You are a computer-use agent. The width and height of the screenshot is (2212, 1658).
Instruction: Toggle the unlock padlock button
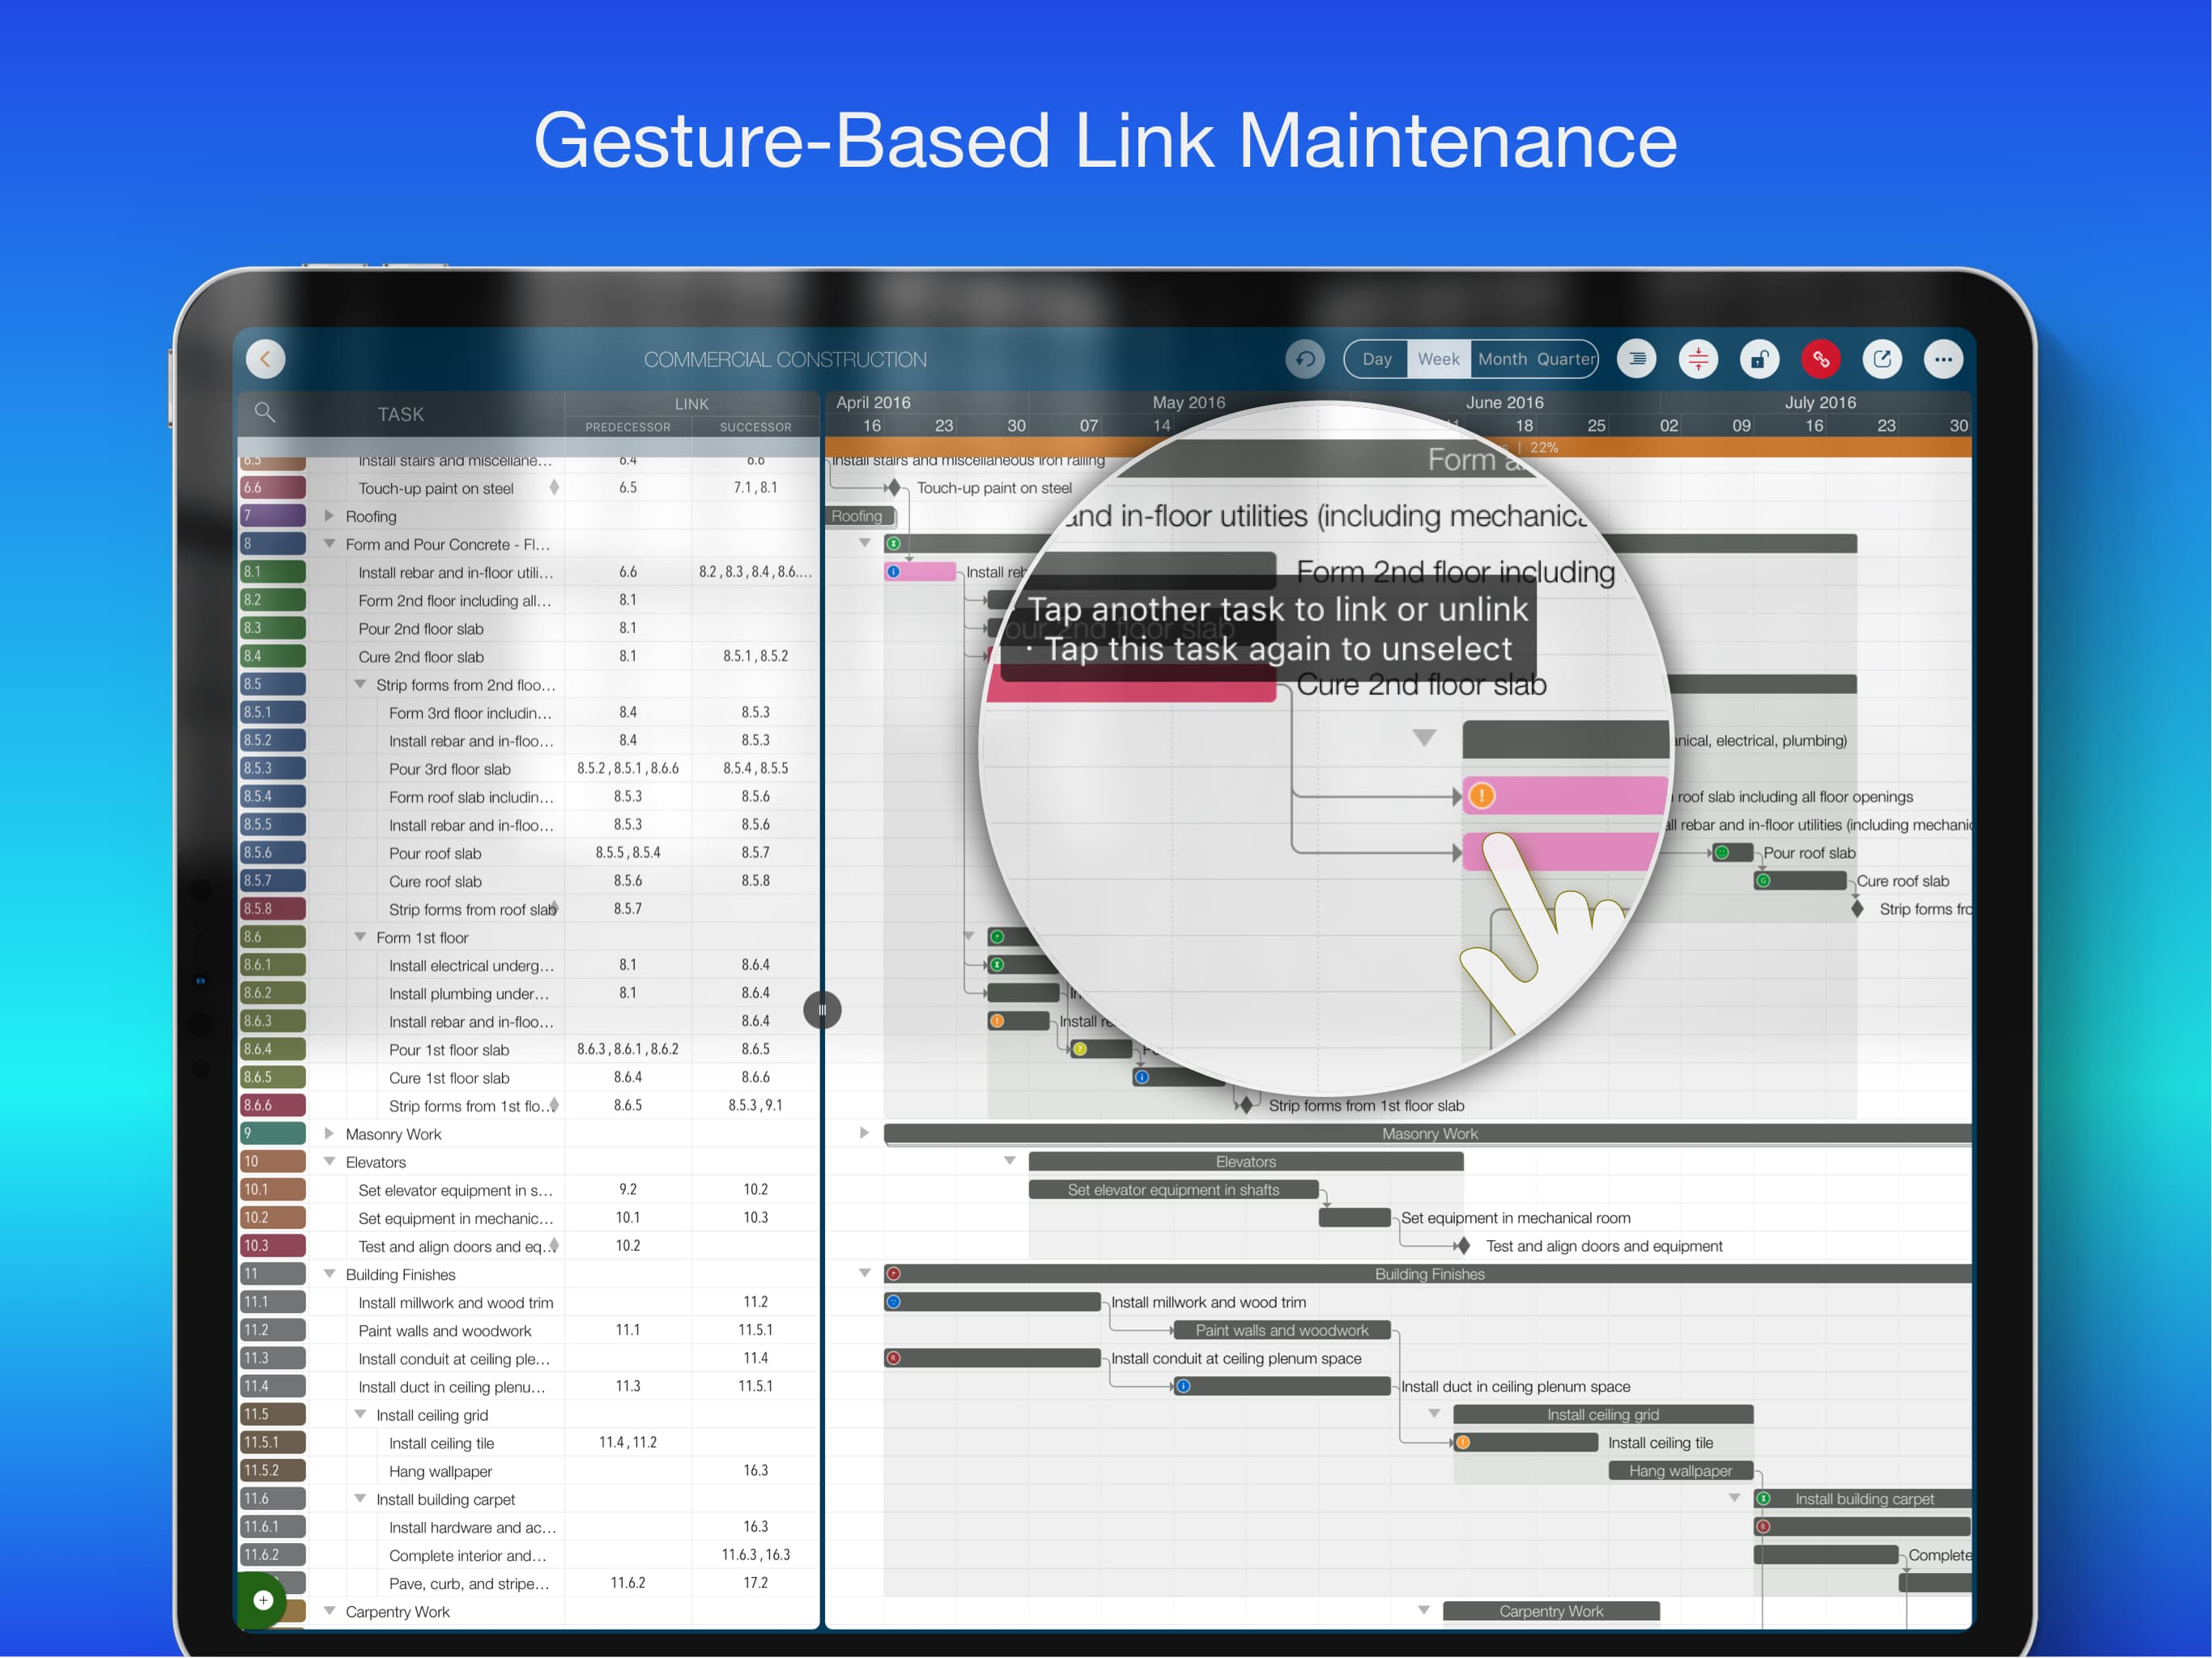1759,359
